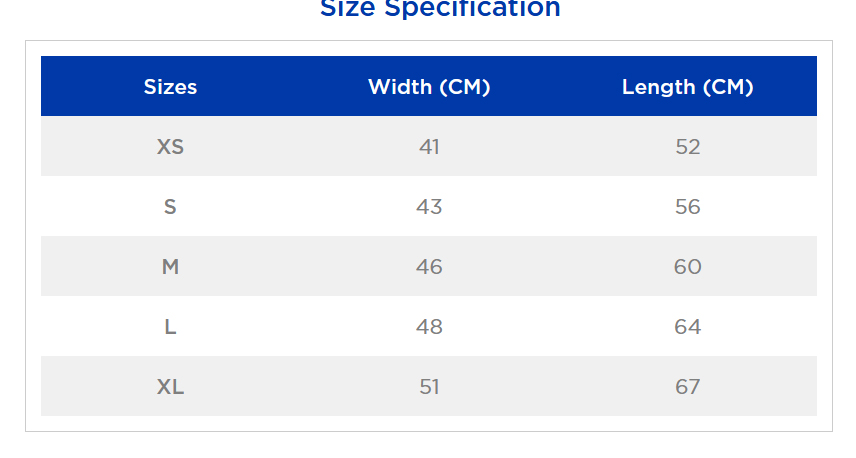The height and width of the screenshot is (458, 856).
Task: Click the M length value 60
Action: [x=687, y=267]
